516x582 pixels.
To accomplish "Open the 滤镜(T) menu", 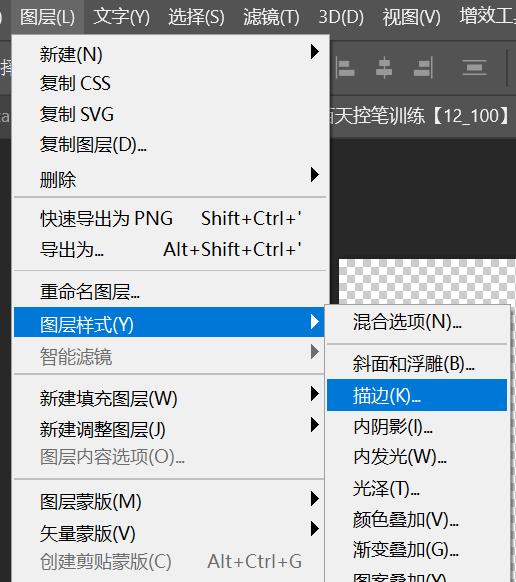I will [271, 17].
